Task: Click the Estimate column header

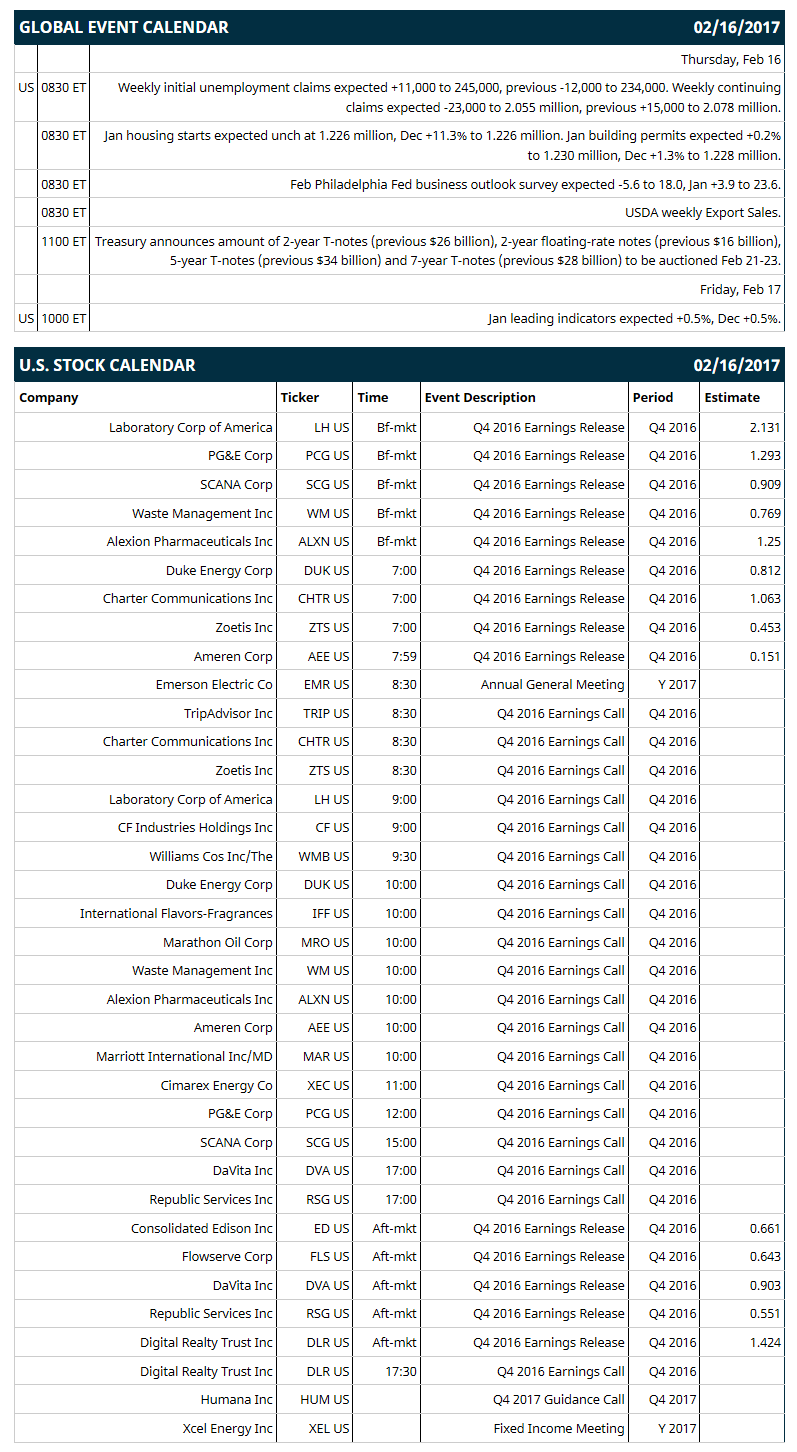Action: 732,397
